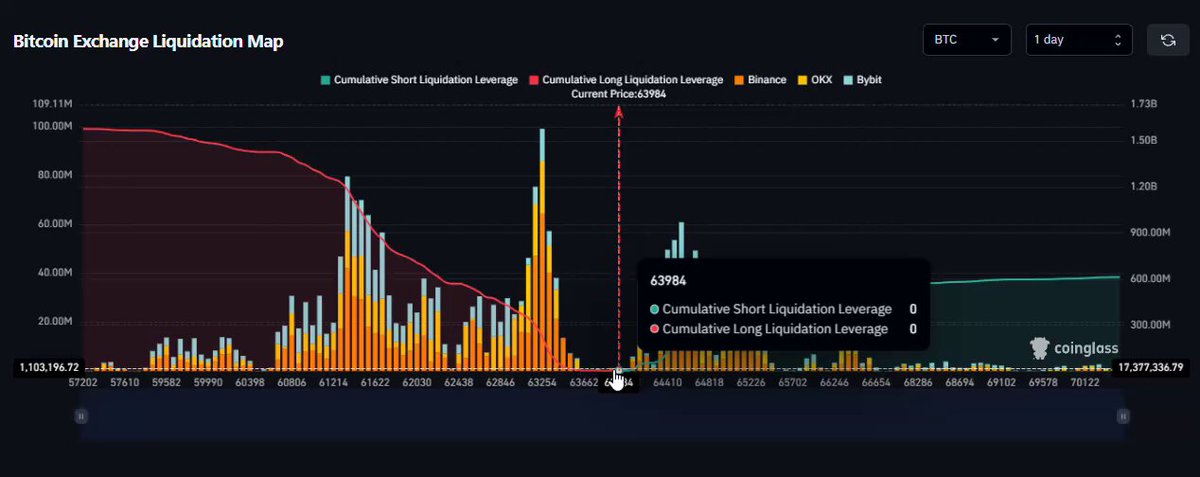
Task: Click the green Cumulative Short legend swatch
Action: [324, 79]
